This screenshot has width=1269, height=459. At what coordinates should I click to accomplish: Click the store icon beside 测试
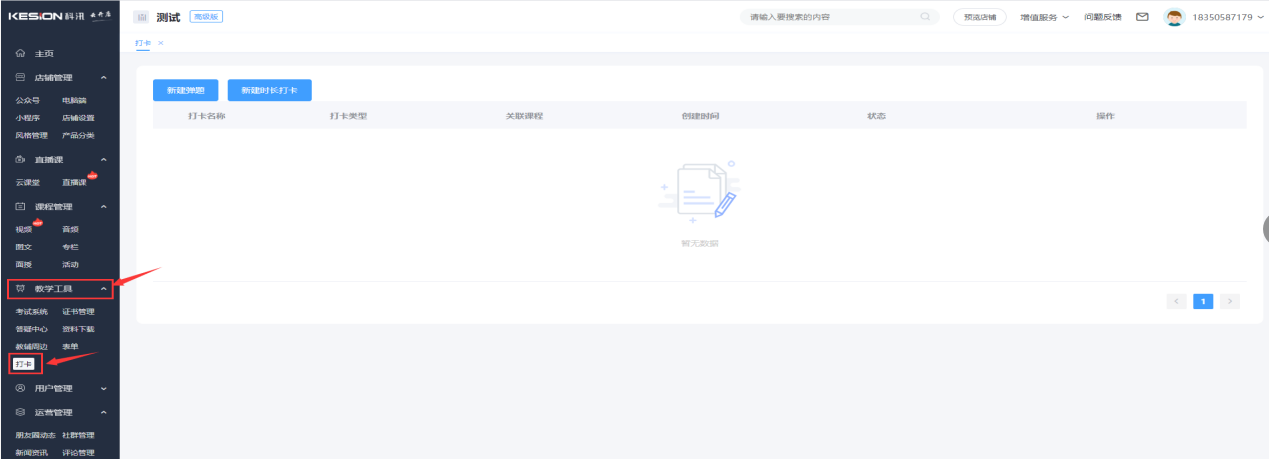tap(141, 17)
